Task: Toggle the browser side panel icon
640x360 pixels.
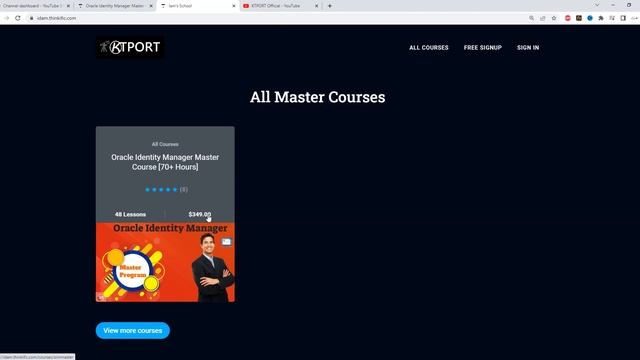Action: coord(623,18)
